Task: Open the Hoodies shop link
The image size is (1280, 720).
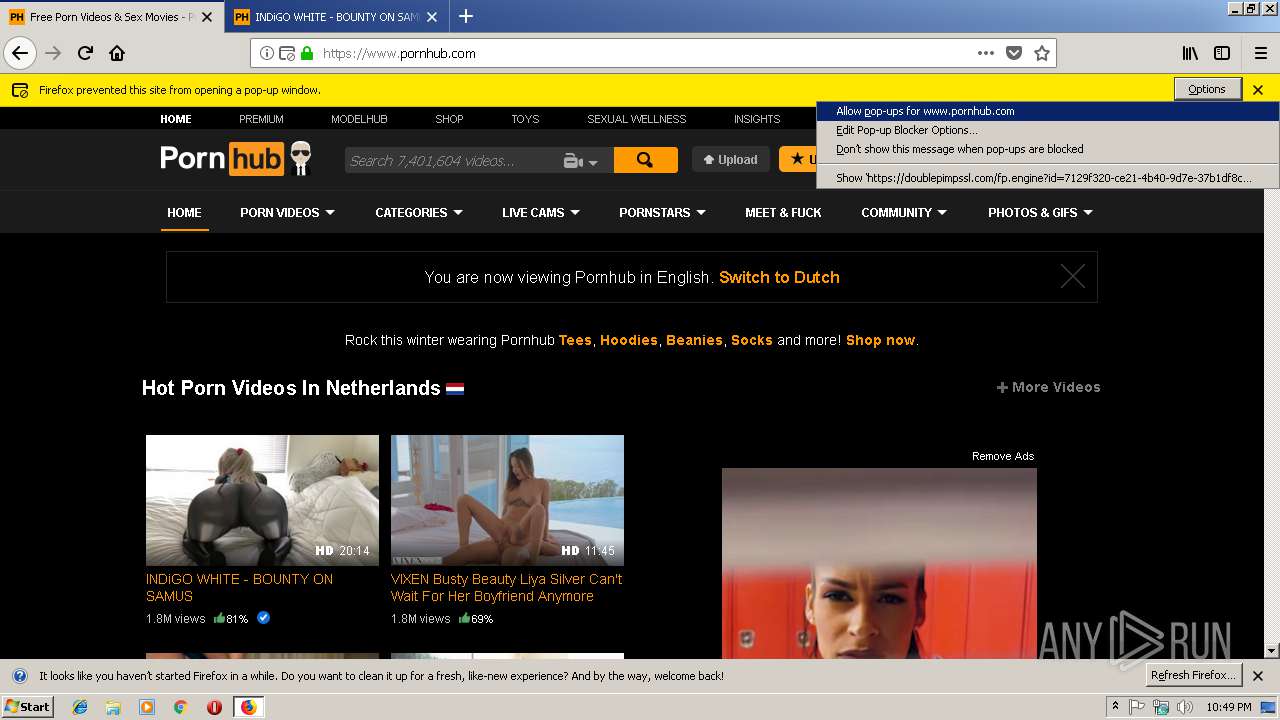Action: (x=629, y=340)
